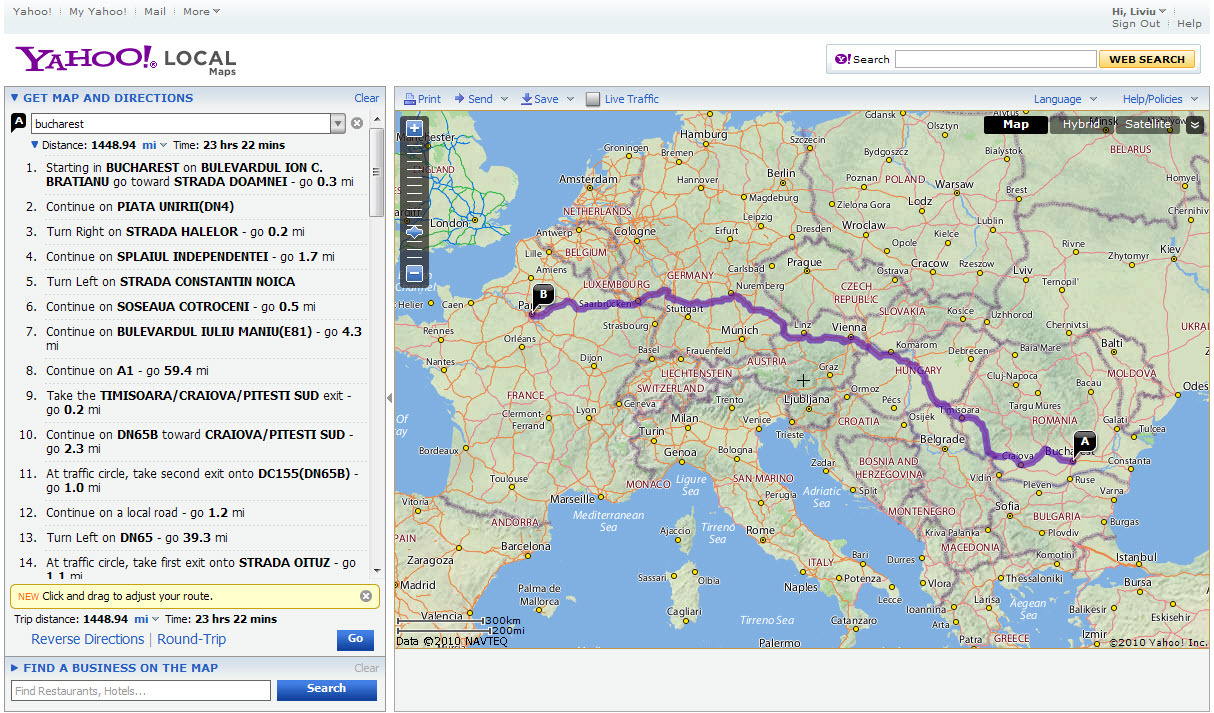Open My Yahoo! link
Viewport: 1214px width, 713px height.
(98, 12)
